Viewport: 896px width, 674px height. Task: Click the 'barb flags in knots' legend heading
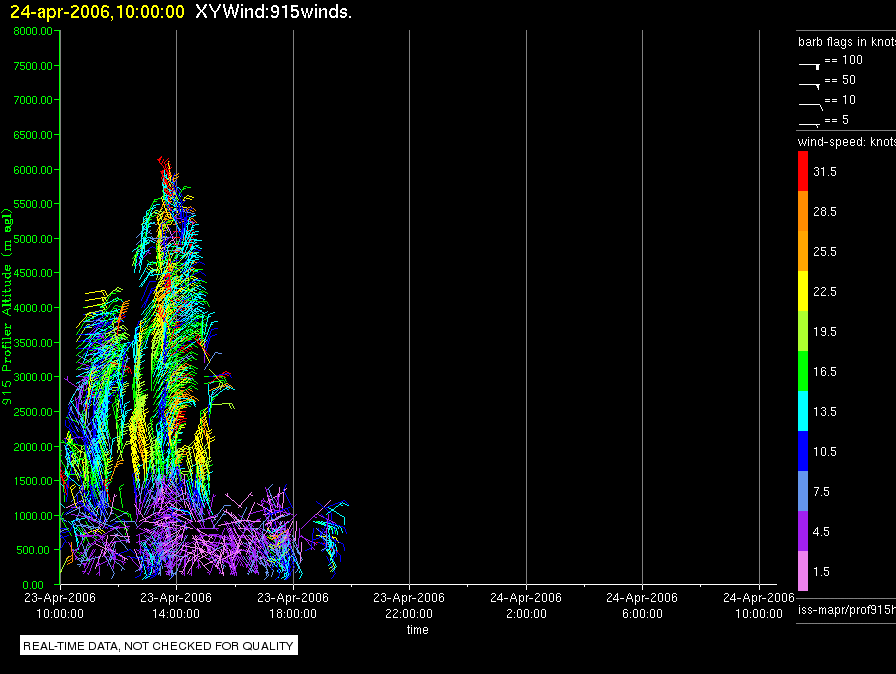tap(847, 42)
